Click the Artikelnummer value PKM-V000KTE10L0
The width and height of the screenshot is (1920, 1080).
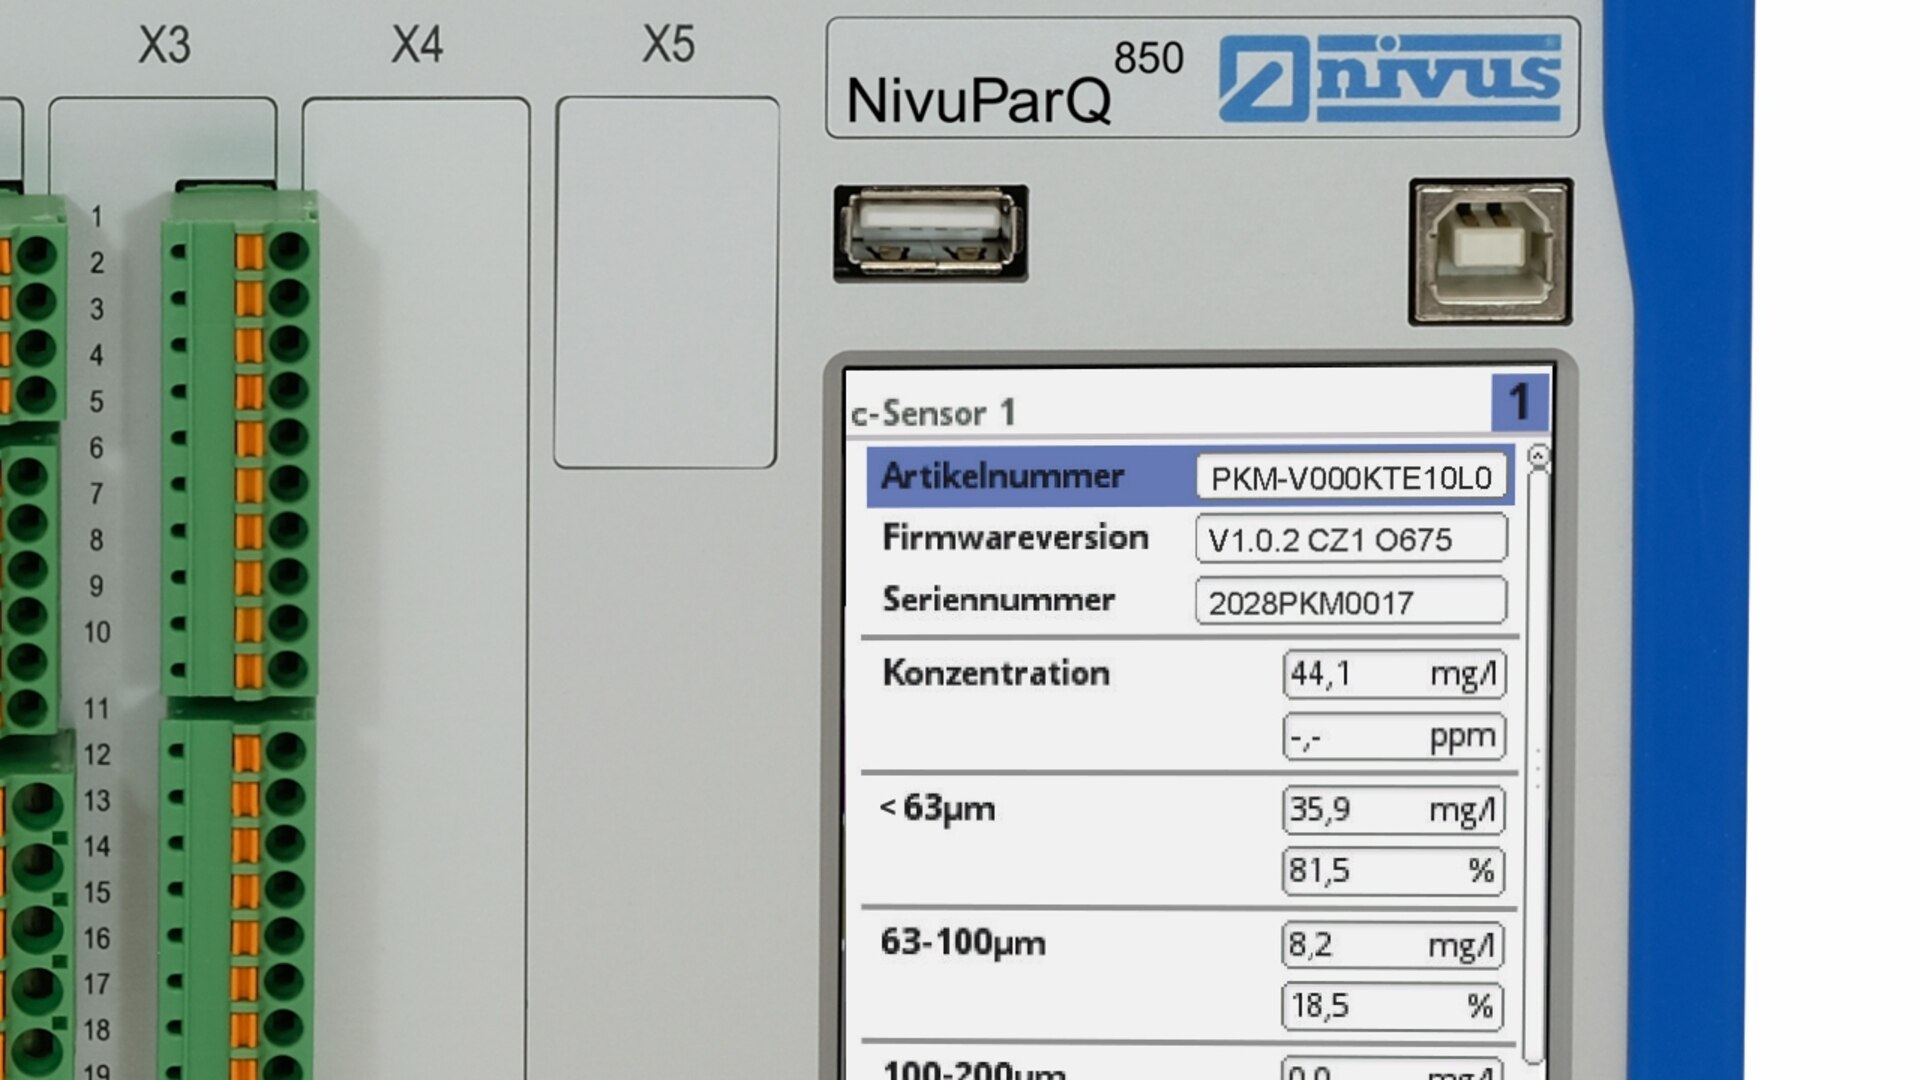coord(1351,478)
